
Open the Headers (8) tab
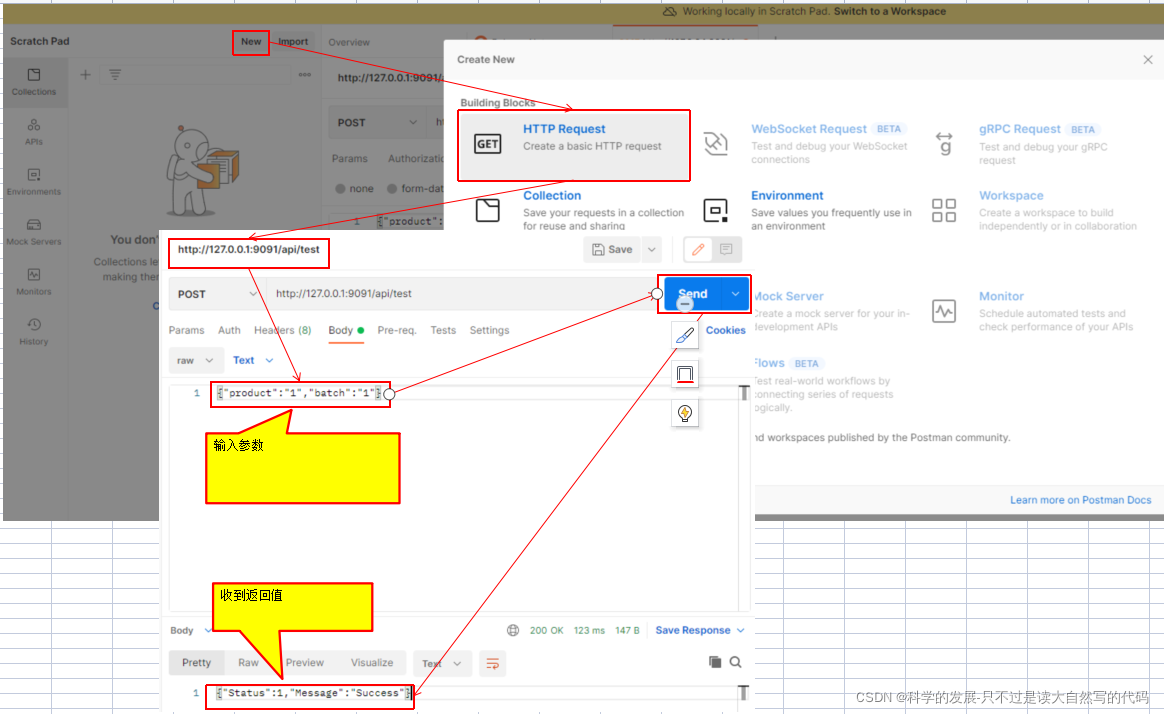tap(282, 330)
